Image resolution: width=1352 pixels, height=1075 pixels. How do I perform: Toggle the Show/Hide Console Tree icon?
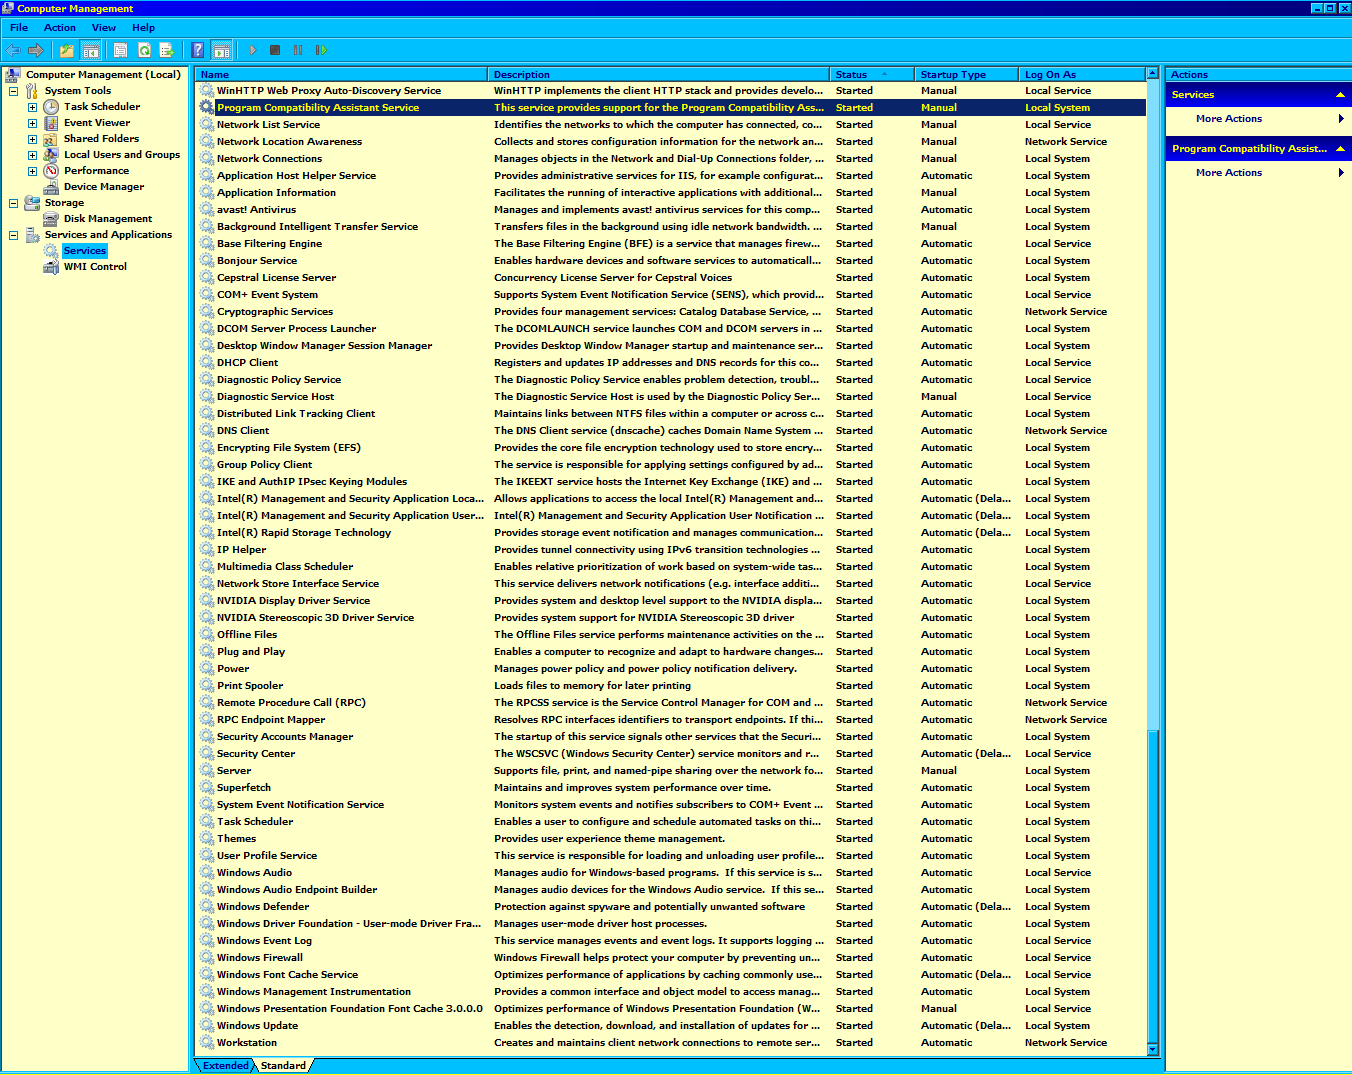pyautogui.click(x=91, y=50)
